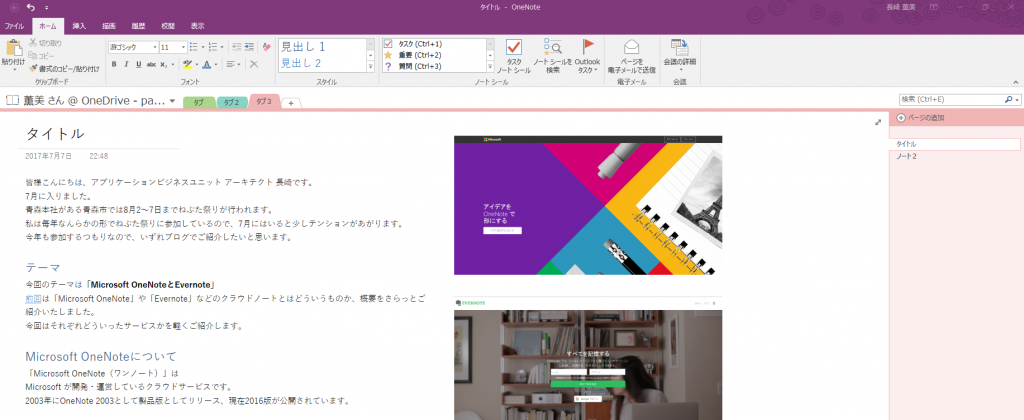The height and width of the screenshot is (420, 1024).
Task: Apply italic formatting
Action: [126, 64]
